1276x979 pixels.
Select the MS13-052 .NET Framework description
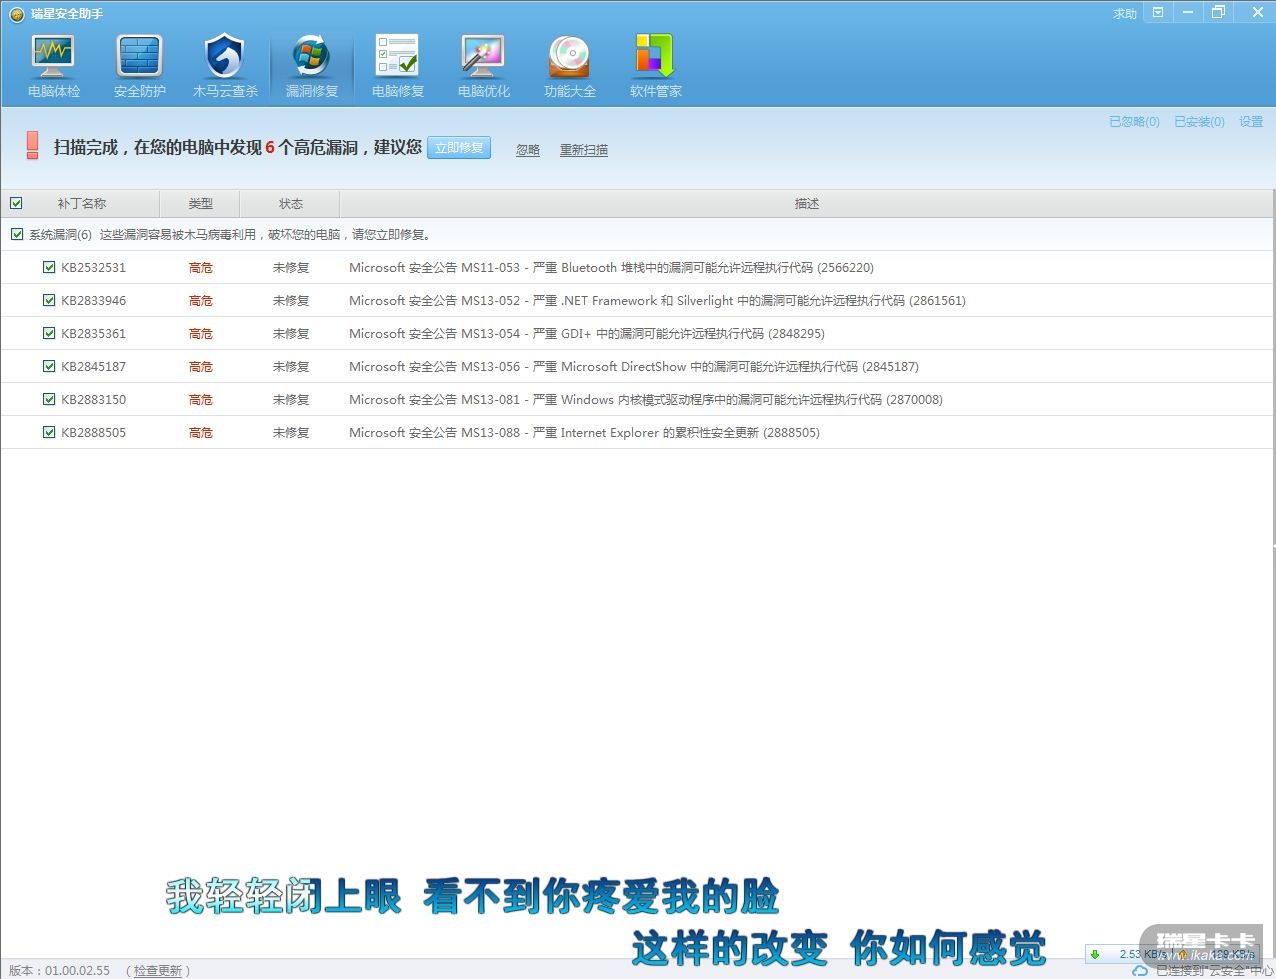click(x=657, y=300)
